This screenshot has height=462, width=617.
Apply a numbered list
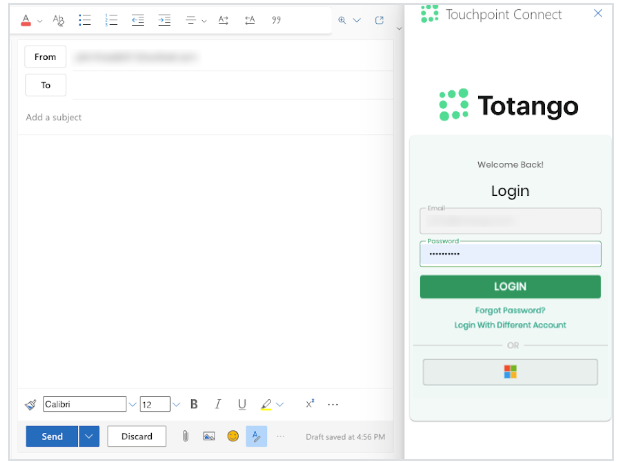(x=111, y=20)
